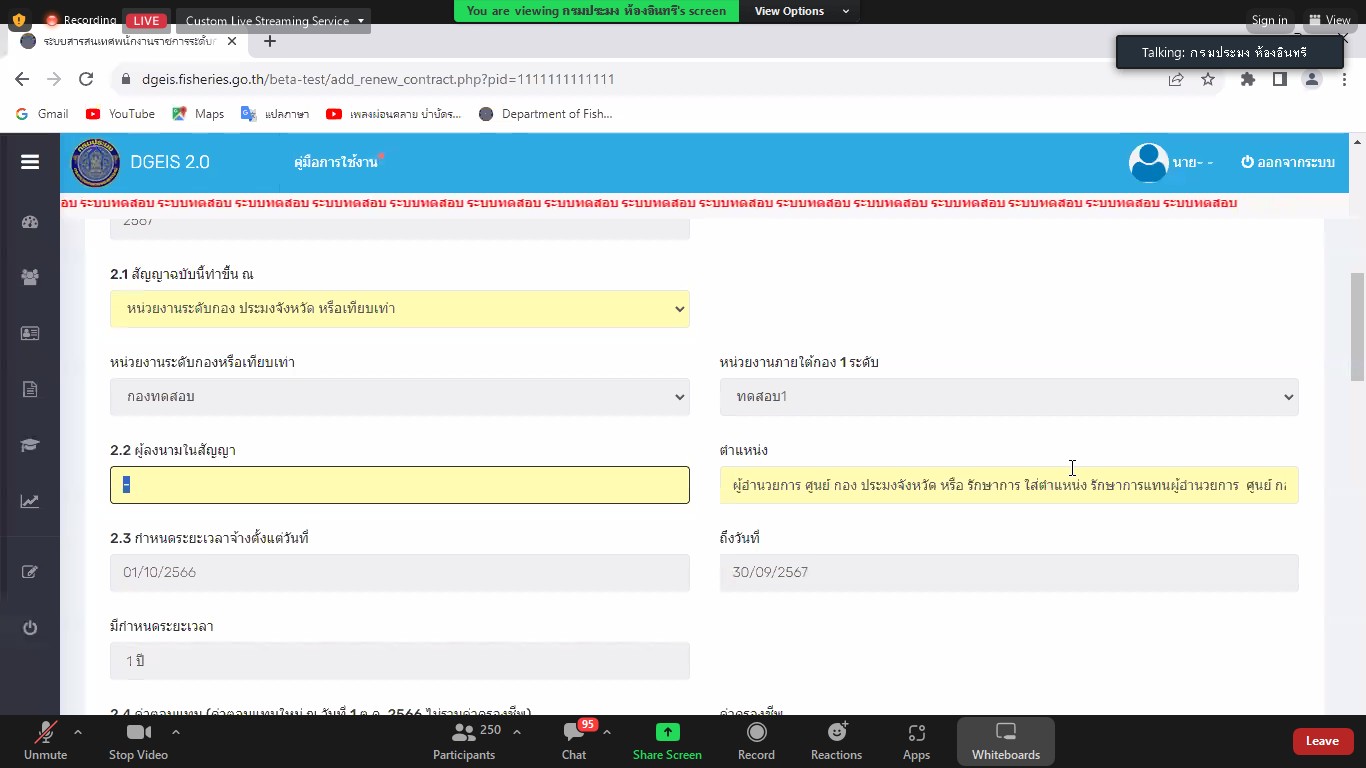This screenshot has width=1366, height=768.
Task: Toggle Record in the Zoom toolbar
Action: (756, 740)
